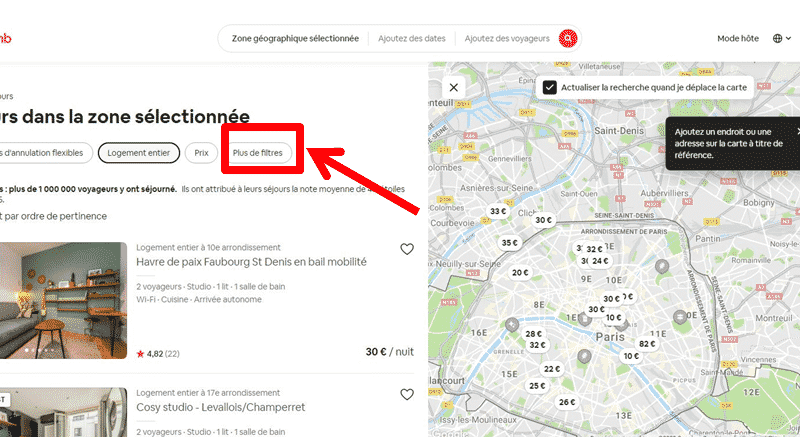800x437 pixels.
Task: Click the Levallois/Champerret listing photo
Action: click(x=63, y=412)
